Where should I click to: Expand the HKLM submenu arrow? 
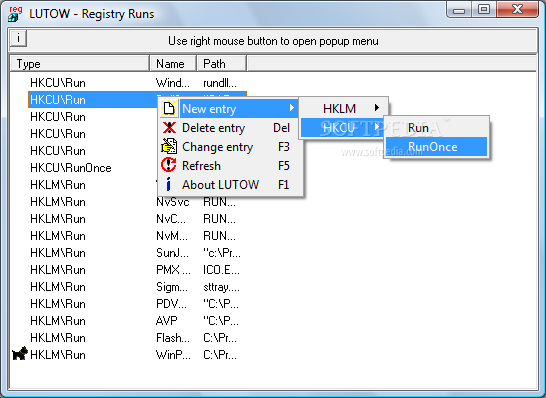[x=377, y=108]
